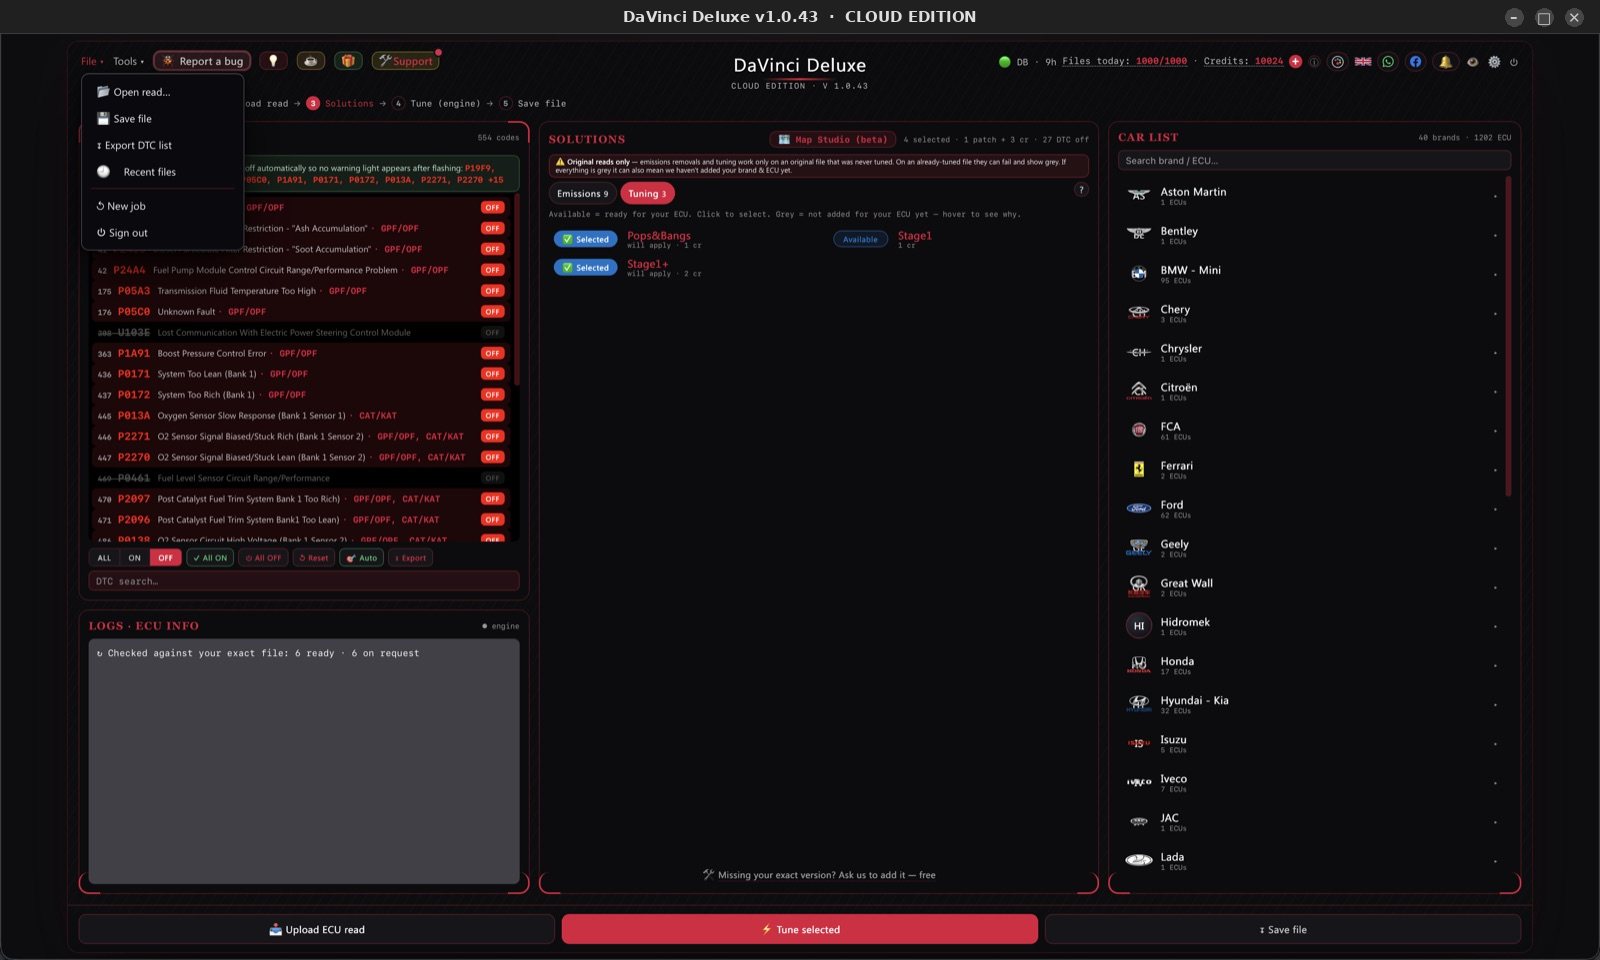The width and height of the screenshot is (1600, 960).
Task: Open Map Studio (beta) button
Action: click(x=832, y=139)
